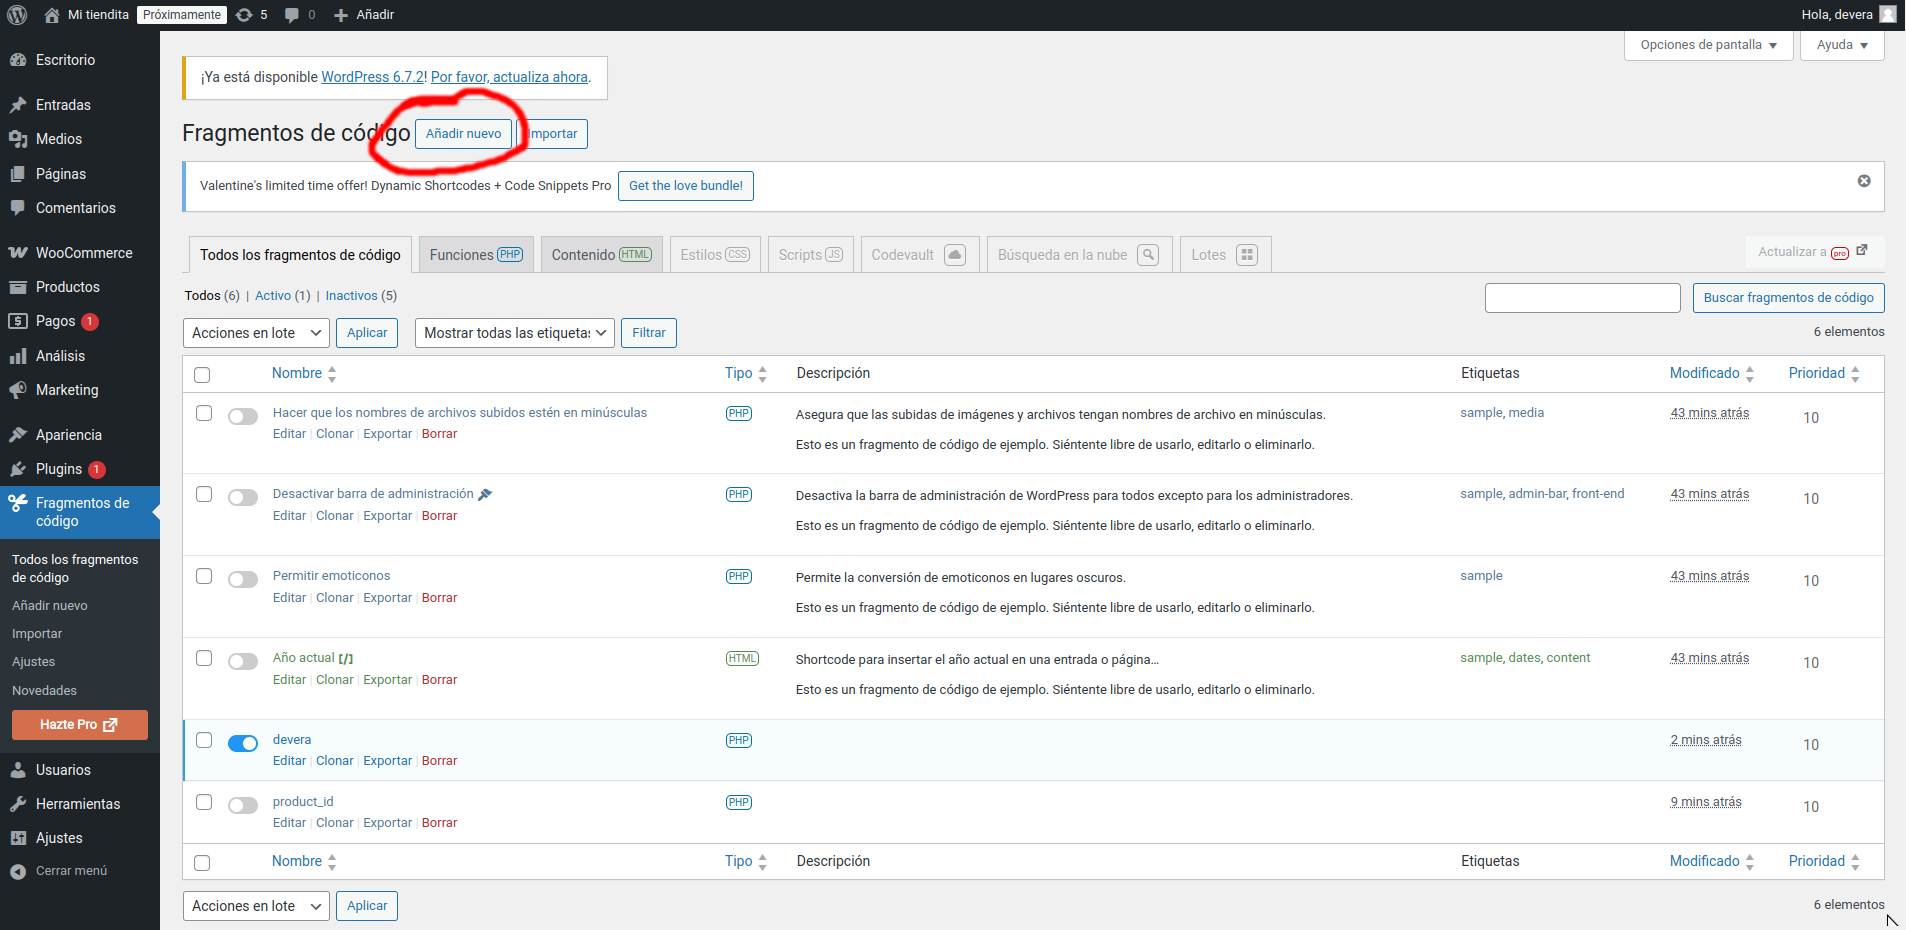This screenshot has width=1906, height=930.
Task: Filter by Inactivos (5) link
Action: pos(361,296)
